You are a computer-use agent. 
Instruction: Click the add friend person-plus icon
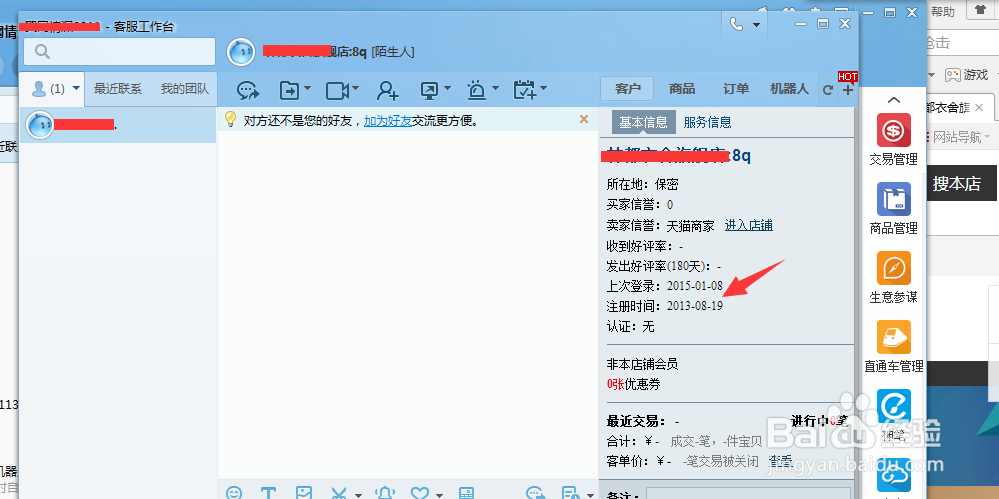click(387, 90)
